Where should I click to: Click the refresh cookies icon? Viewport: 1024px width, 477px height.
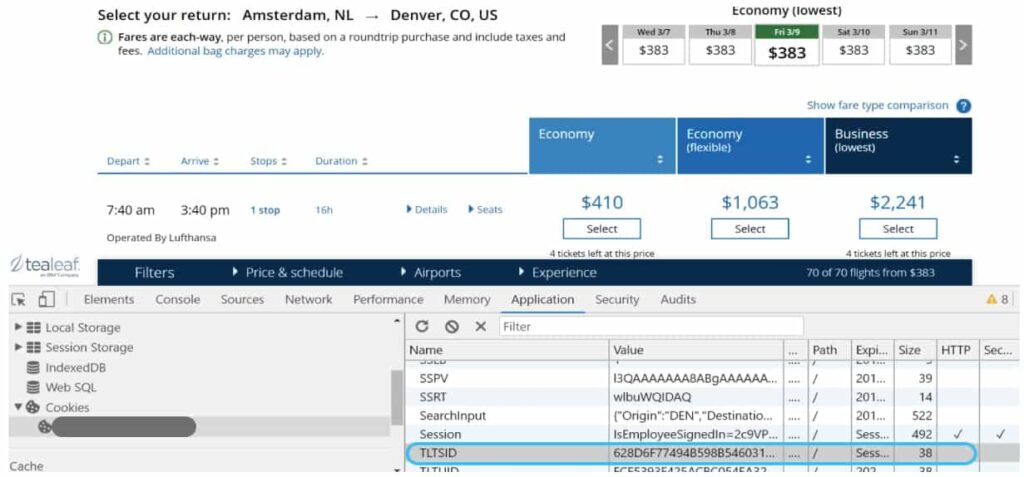[x=422, y=326]
